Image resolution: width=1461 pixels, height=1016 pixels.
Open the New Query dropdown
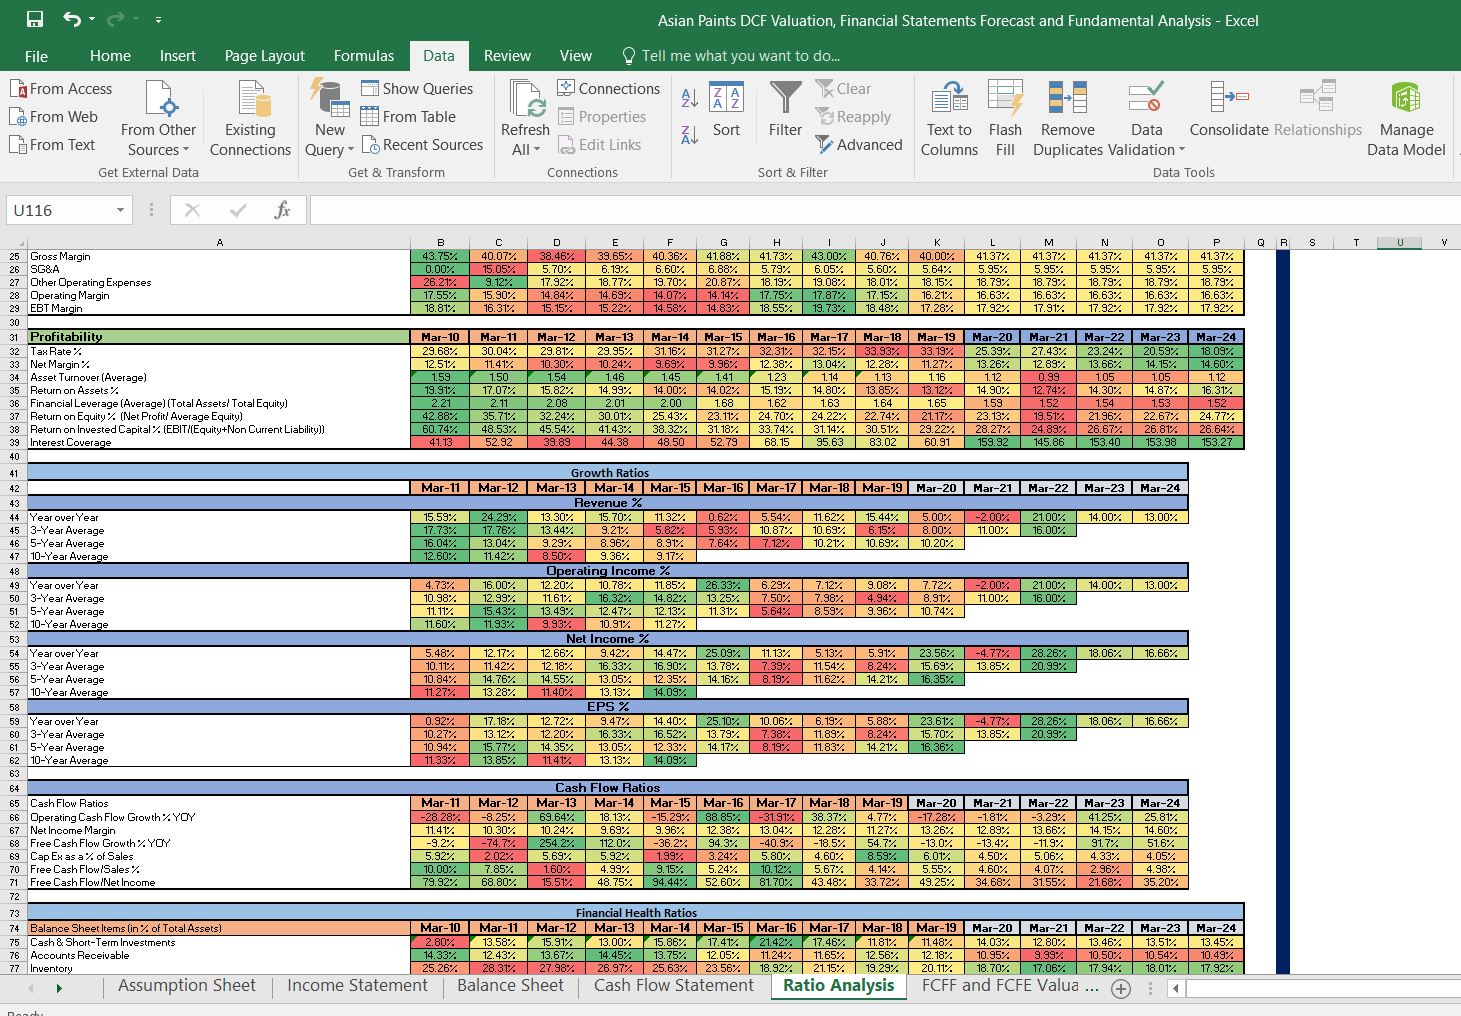click(x=330, y=118)
